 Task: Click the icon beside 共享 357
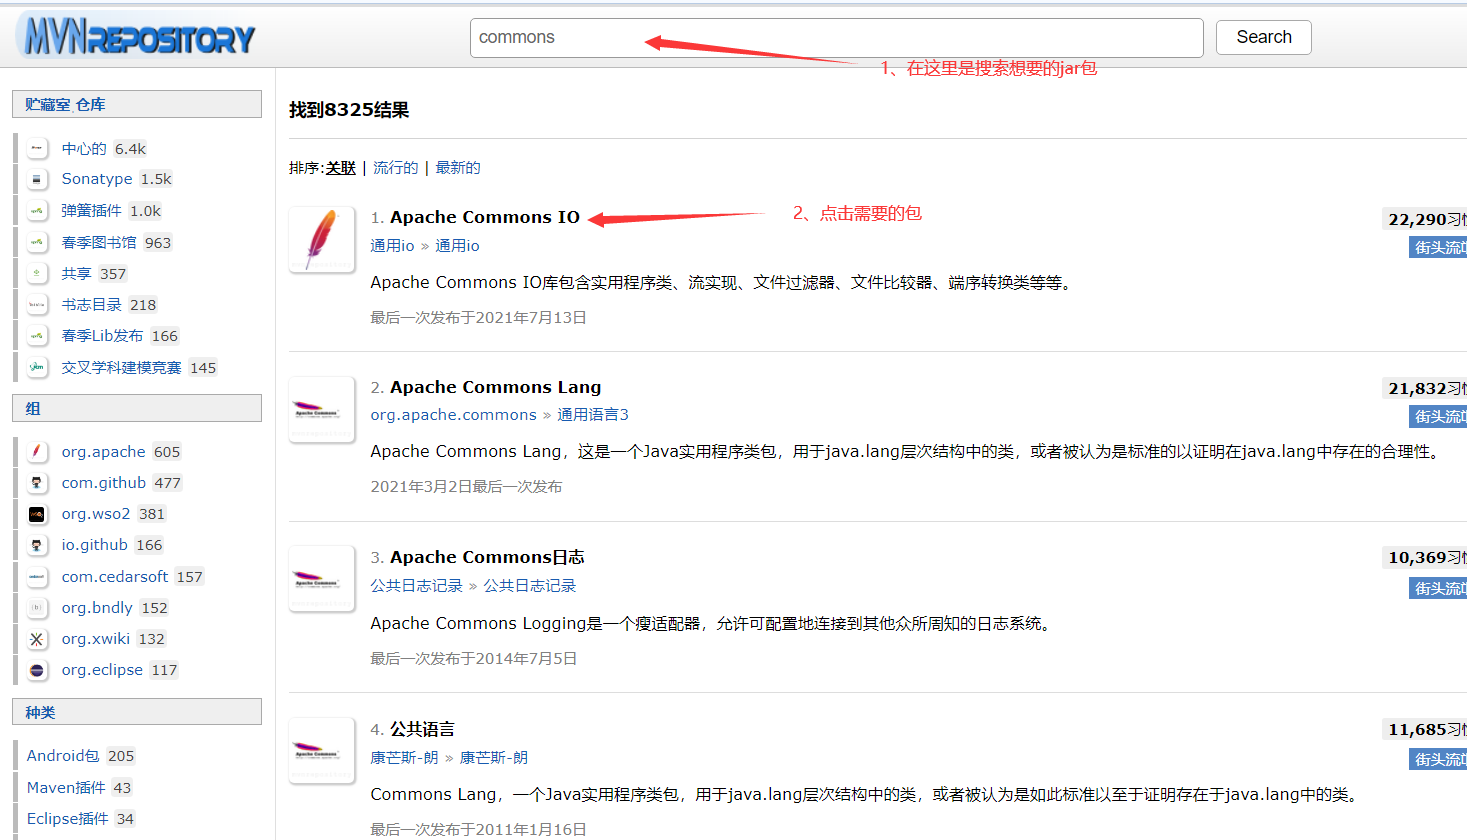(x=37, y=273)
